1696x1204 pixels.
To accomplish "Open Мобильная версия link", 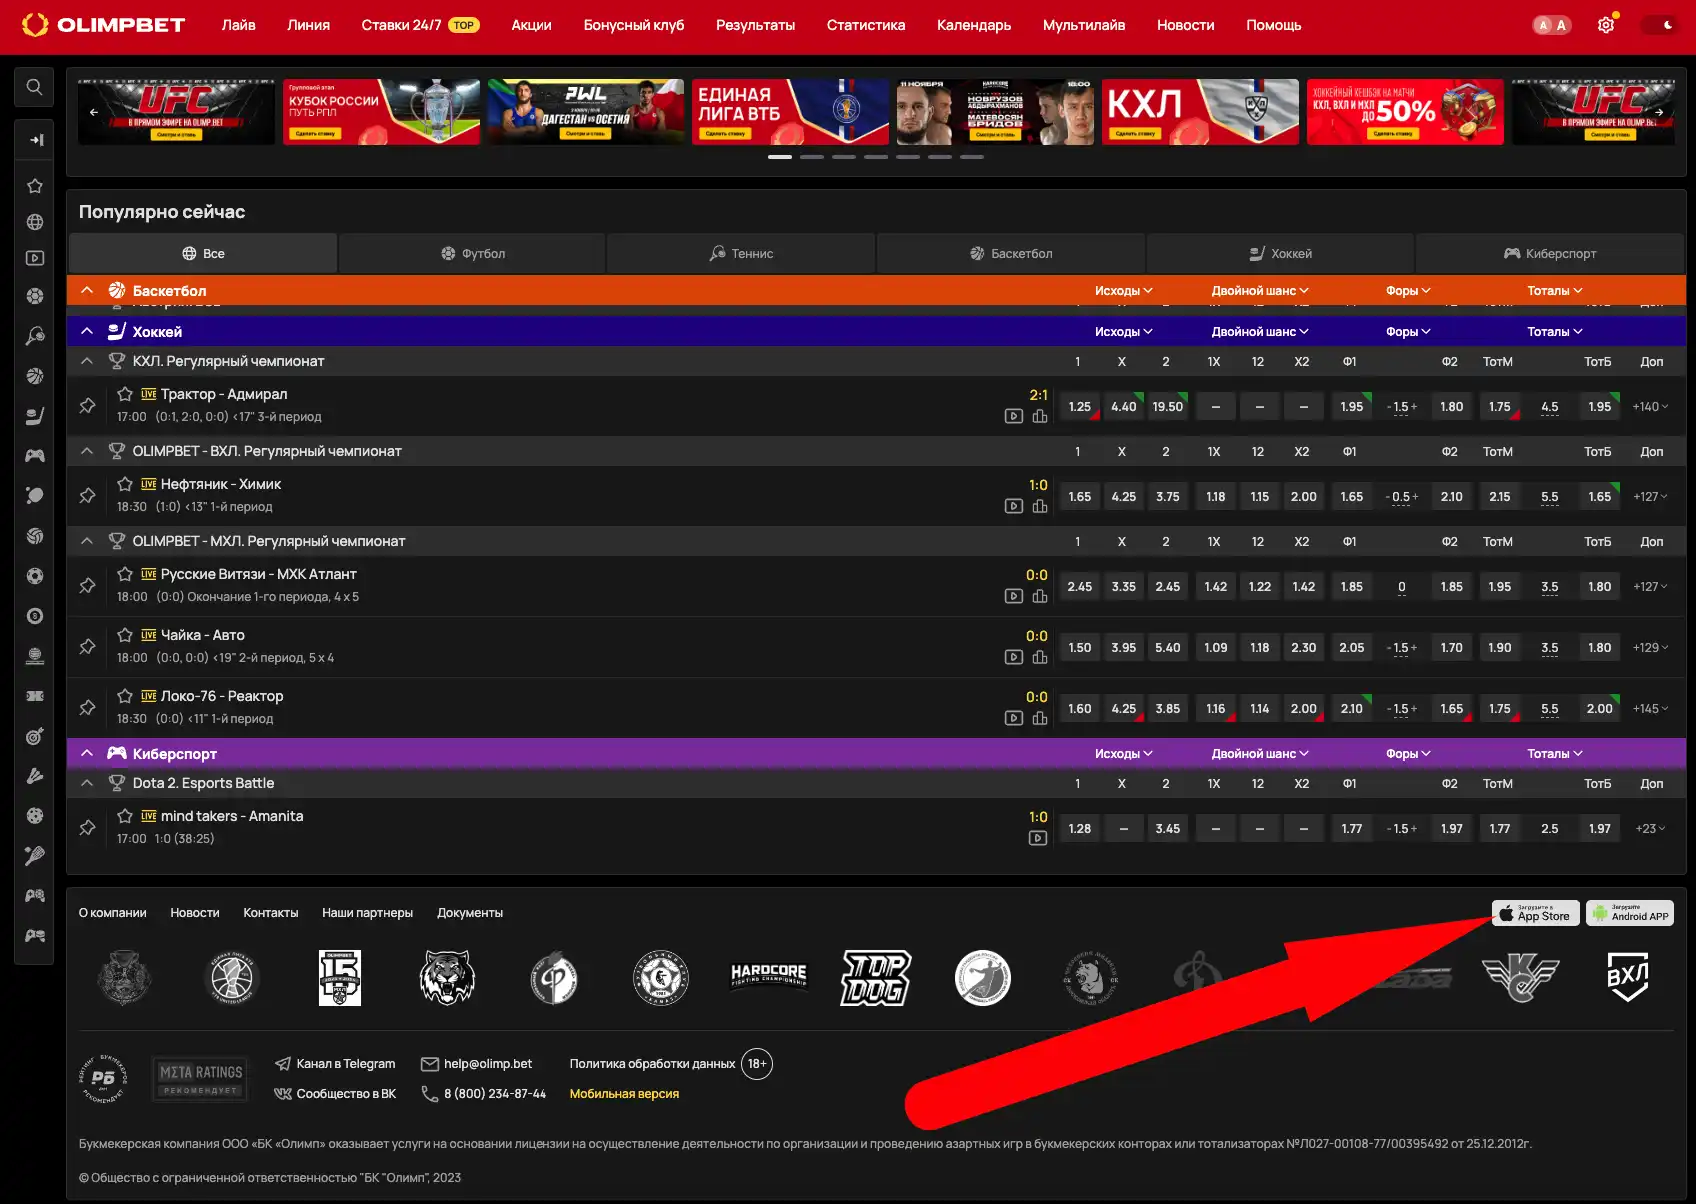I will coord(624,1094).
